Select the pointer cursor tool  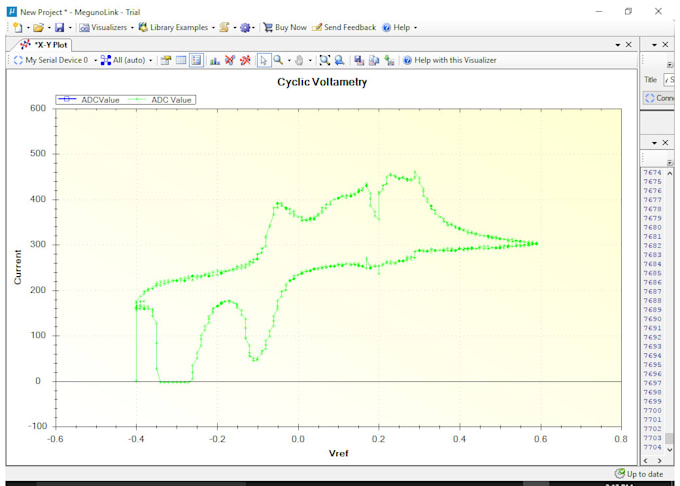click(263, 61)
